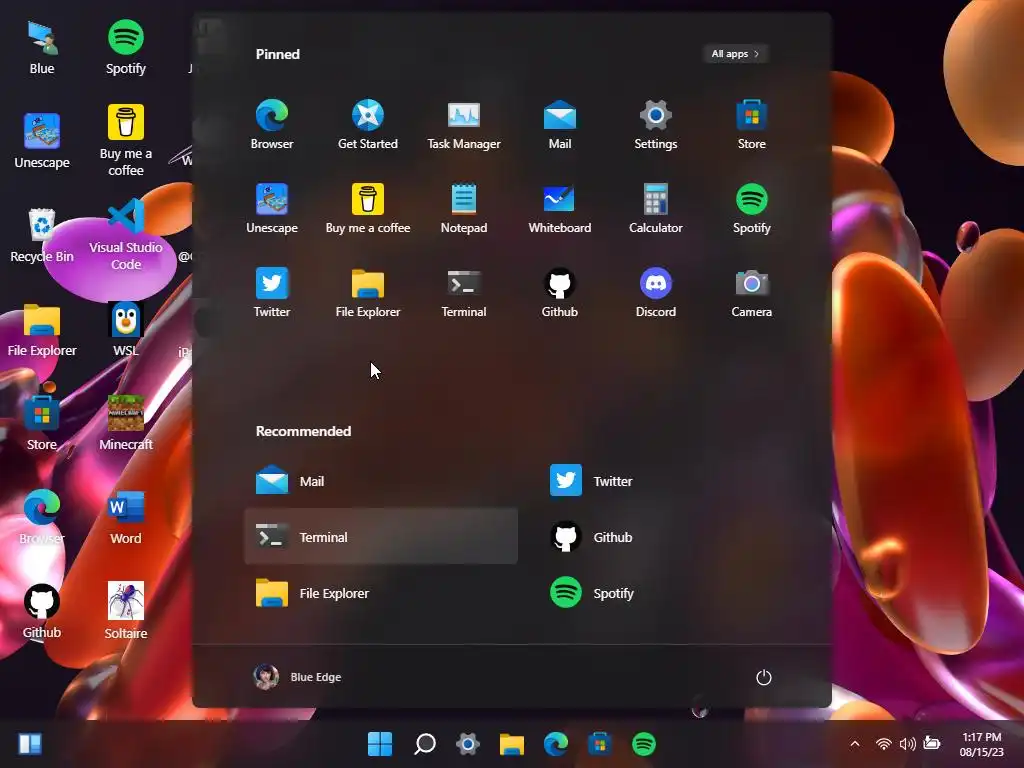Screen dimensions: 1024x768
Task: Launch pinned Terminal app
Action: [x=464, y=293]
